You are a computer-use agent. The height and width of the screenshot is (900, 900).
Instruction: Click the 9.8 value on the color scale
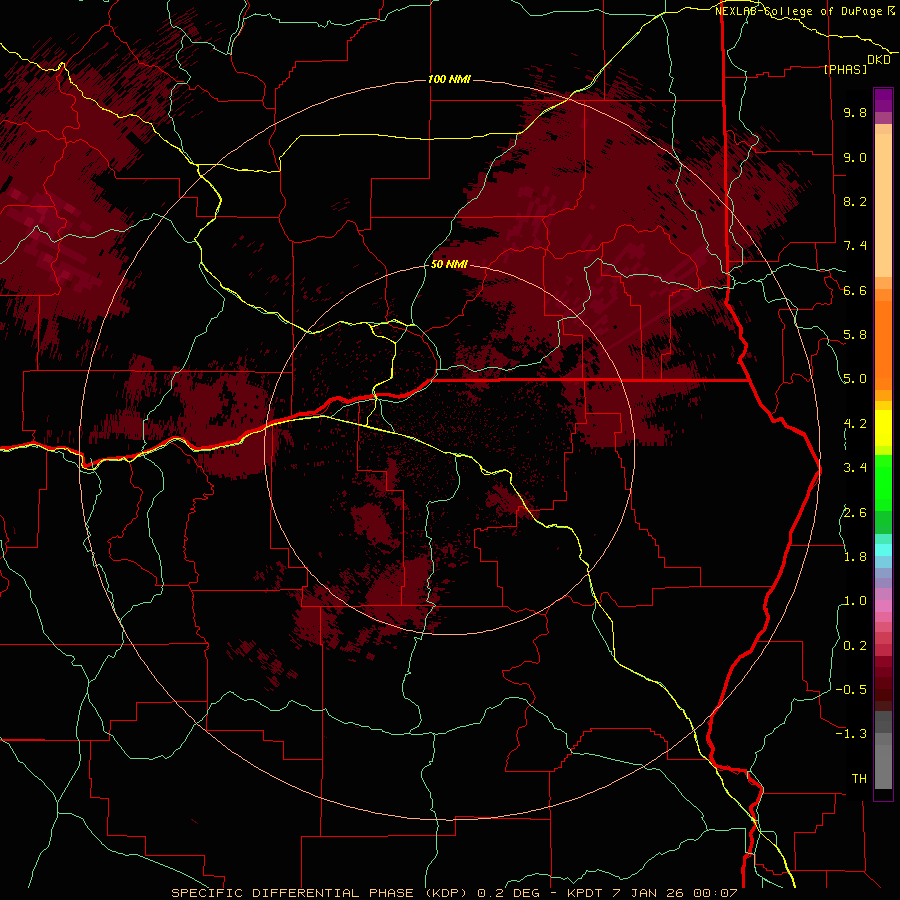[x=855, y=112]
